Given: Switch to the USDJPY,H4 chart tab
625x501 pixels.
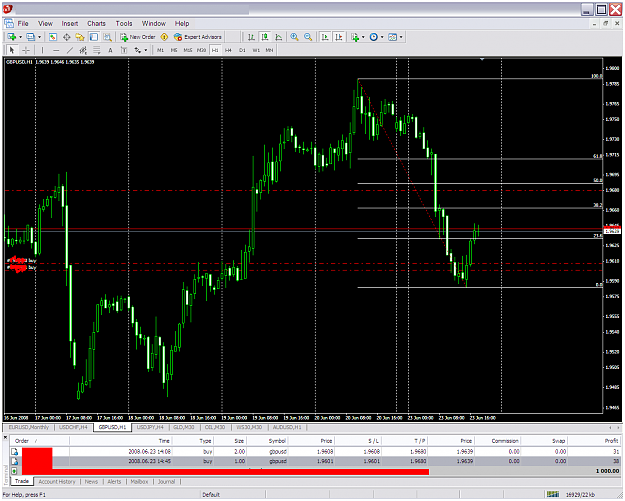Looking at the screenshot, I should click(x=150, y=427).
